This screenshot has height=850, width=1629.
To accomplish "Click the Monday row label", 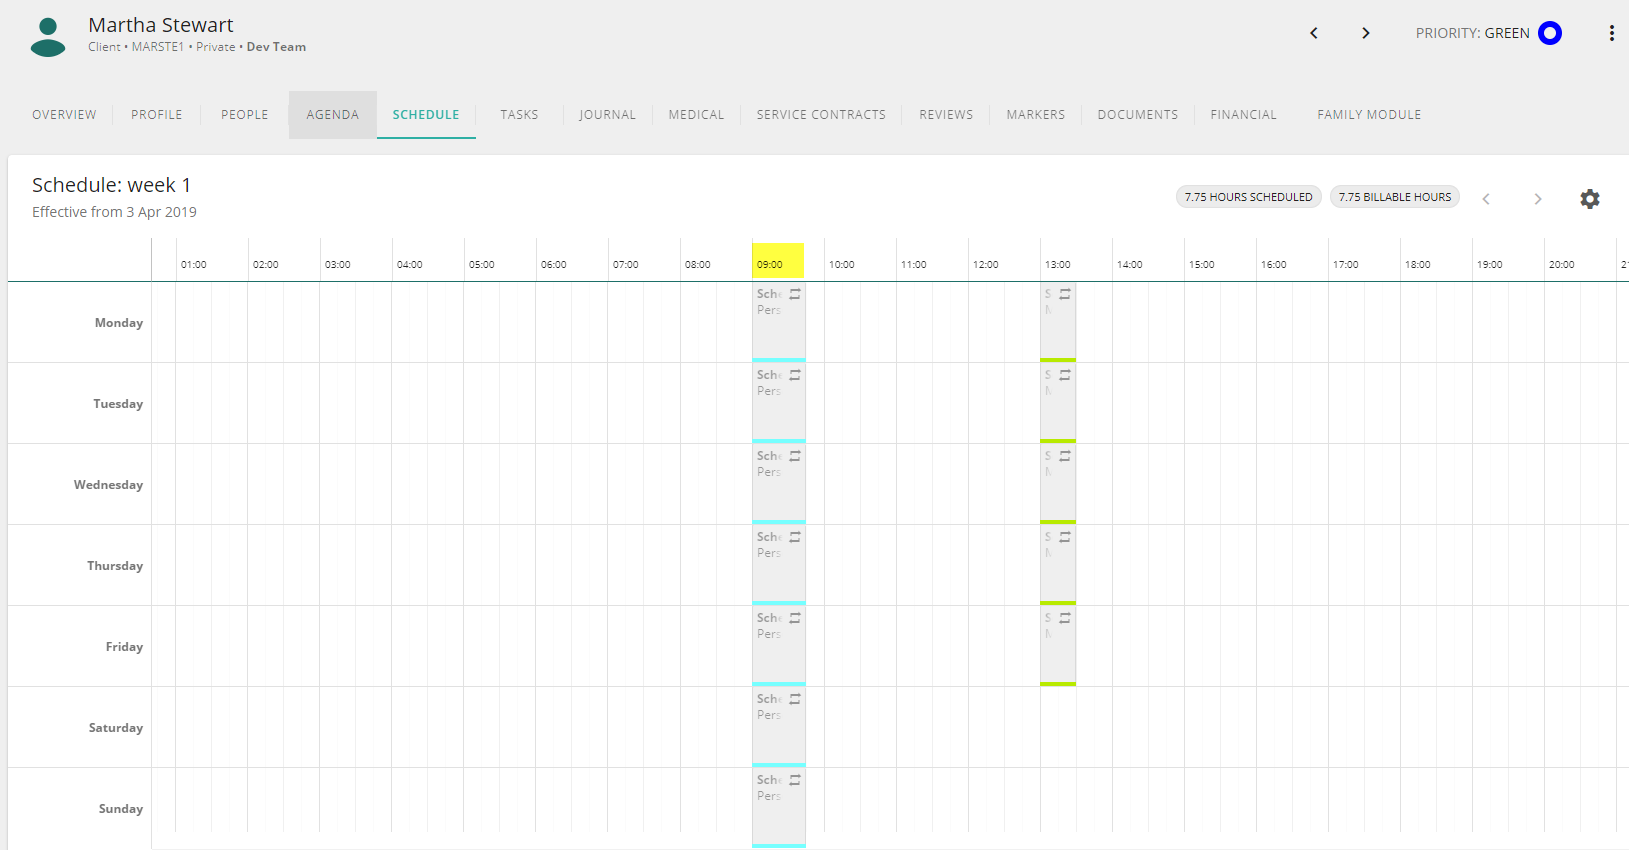I will pos(119,323).
